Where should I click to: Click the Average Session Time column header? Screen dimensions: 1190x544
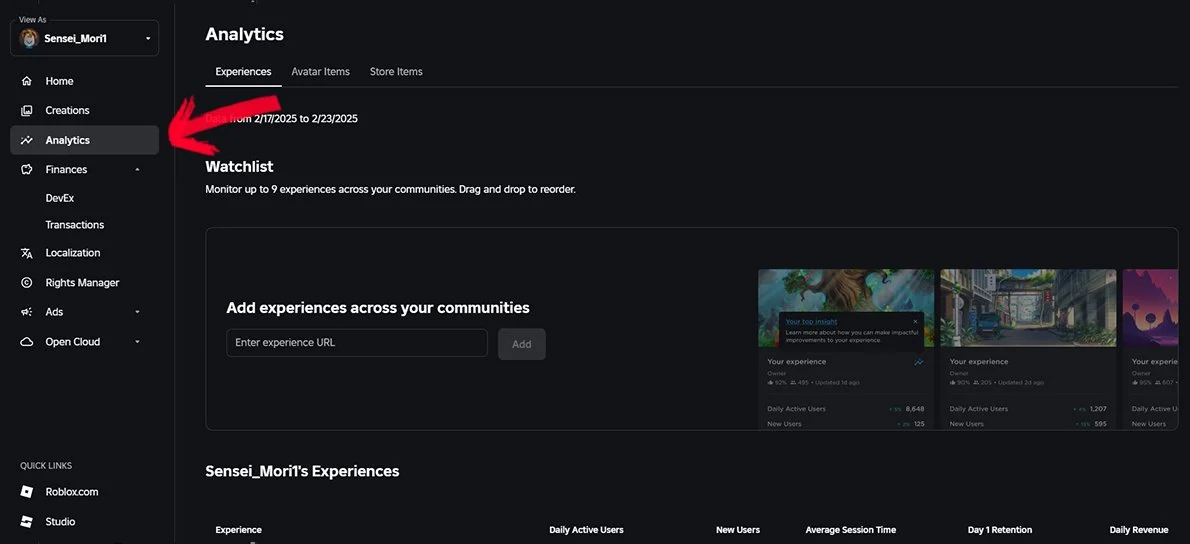pyautogui.click(x=851, y=530)
